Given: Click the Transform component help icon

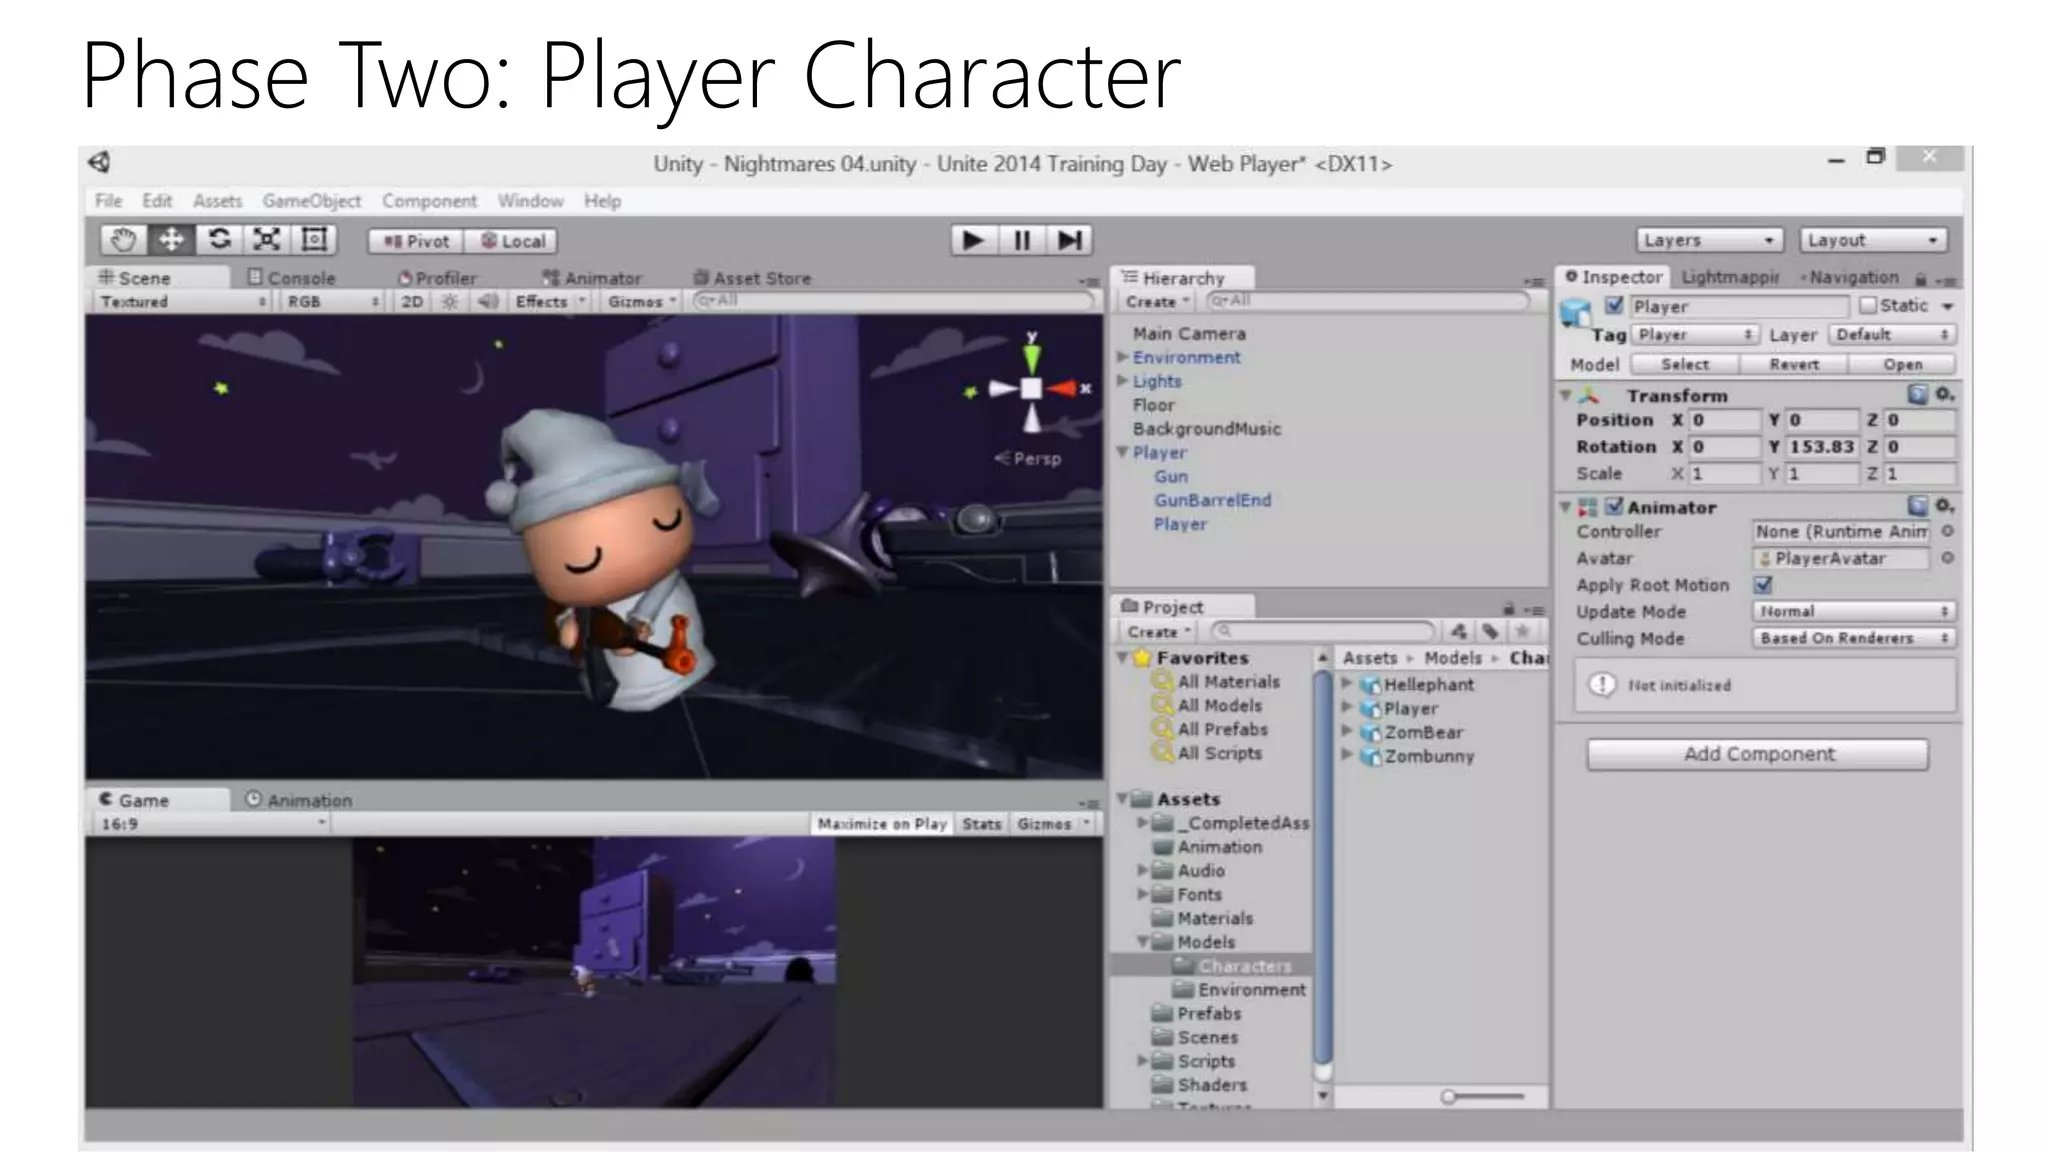Looking at the screenshot, I should [1917, 394].
